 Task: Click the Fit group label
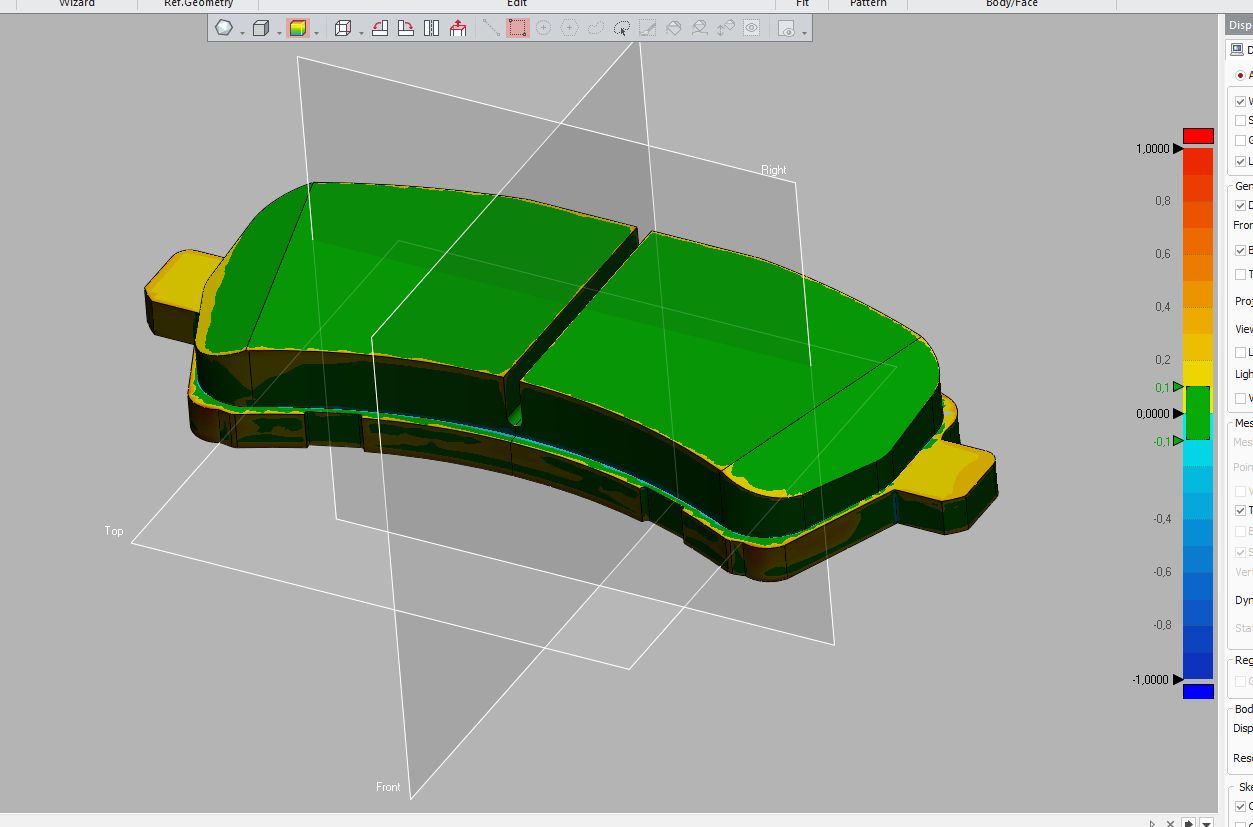[802, 4]
